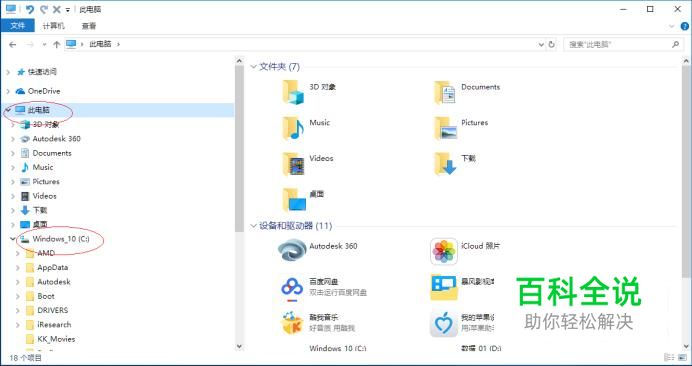This screenshot has width=692, height=366.
Task: Collapse the 文件夹 (7) group header
Action: click(x=253, y=67)
